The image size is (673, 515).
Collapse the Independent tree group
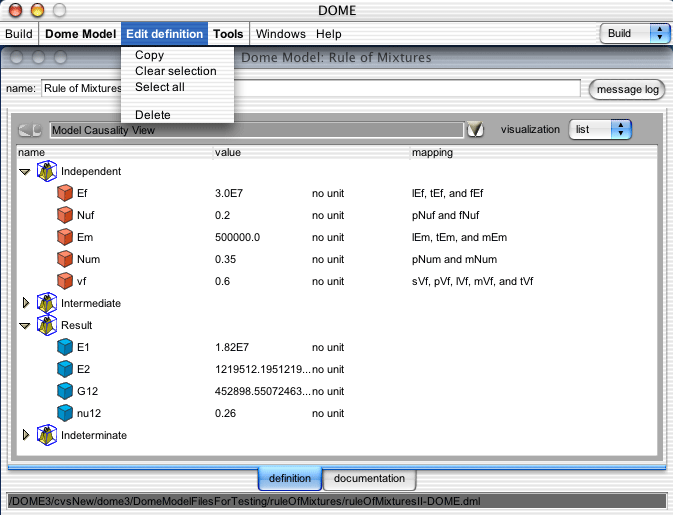point(25,172)
